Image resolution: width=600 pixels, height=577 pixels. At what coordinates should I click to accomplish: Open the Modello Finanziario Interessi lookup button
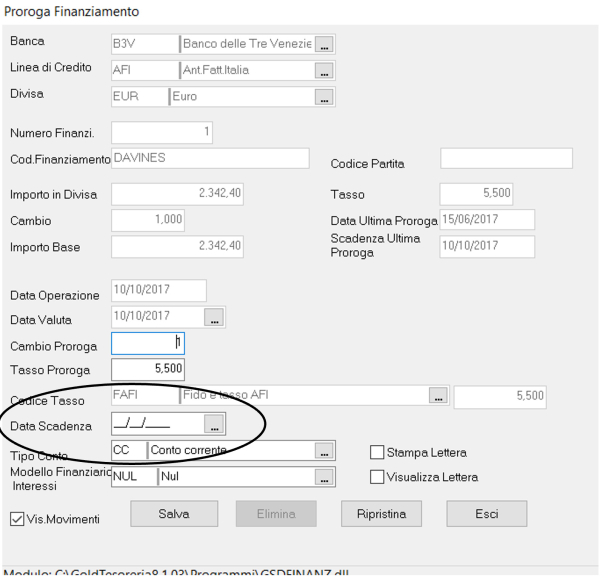point(323,477)
